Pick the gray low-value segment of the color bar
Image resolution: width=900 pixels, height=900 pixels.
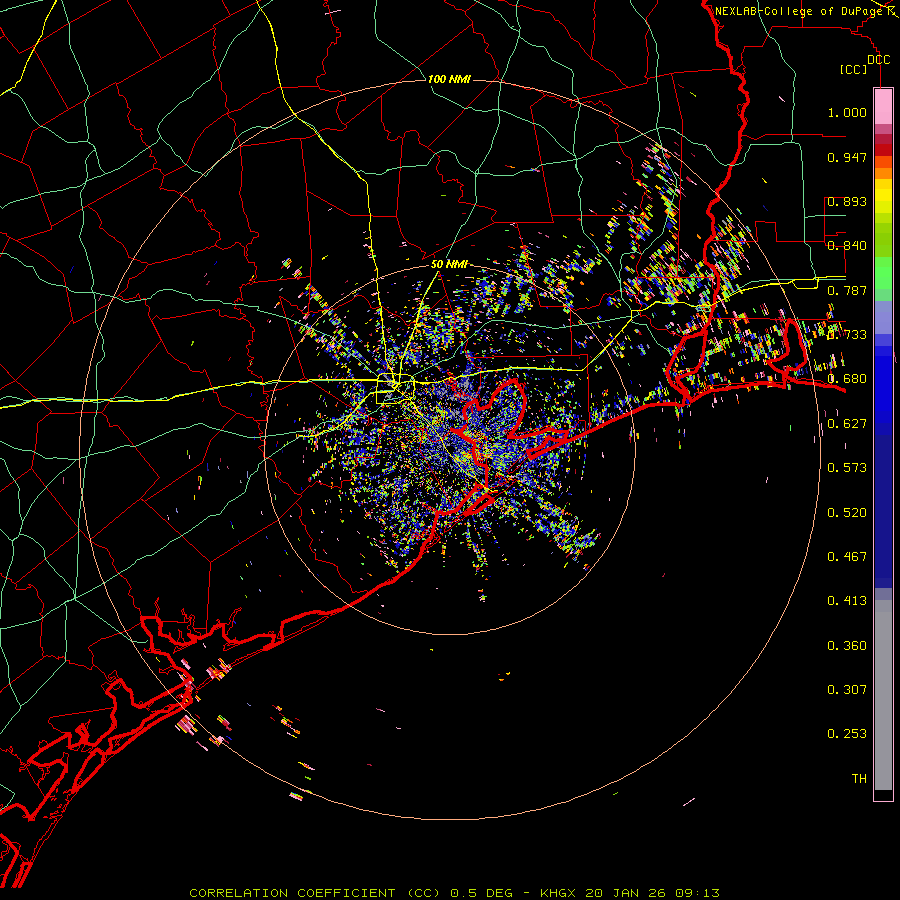[x=883, y=695]
